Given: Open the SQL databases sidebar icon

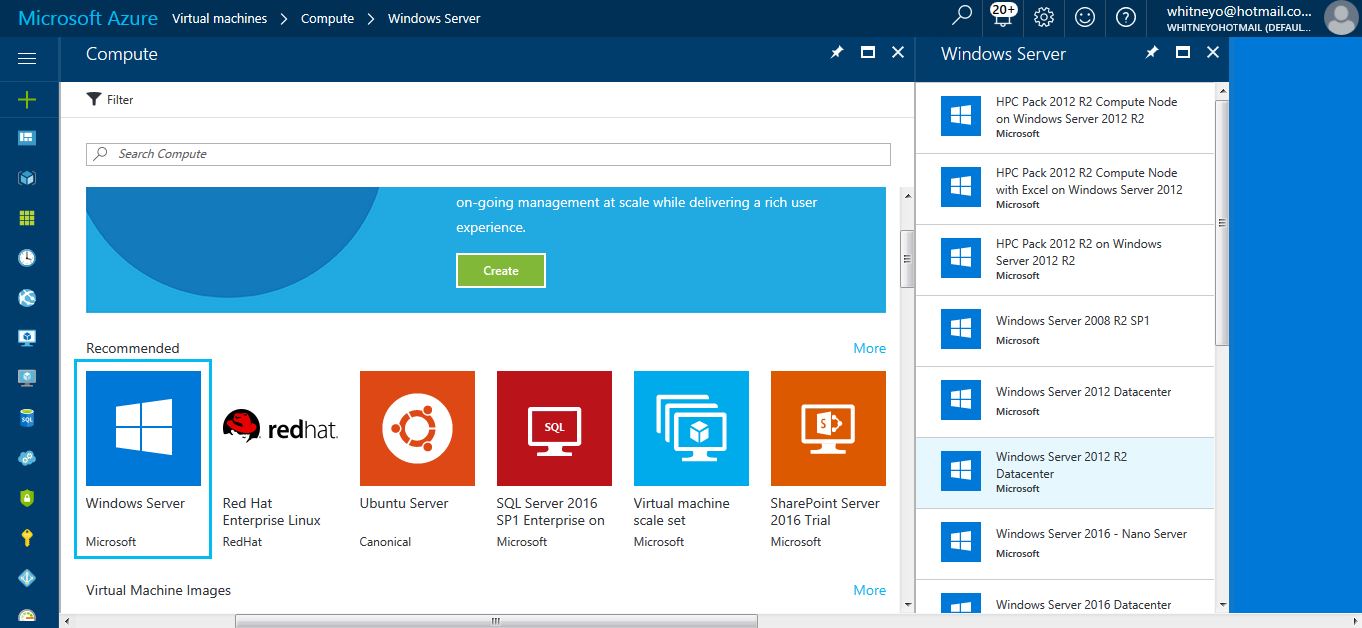Looking at the screenshot, I should [27, 418].
